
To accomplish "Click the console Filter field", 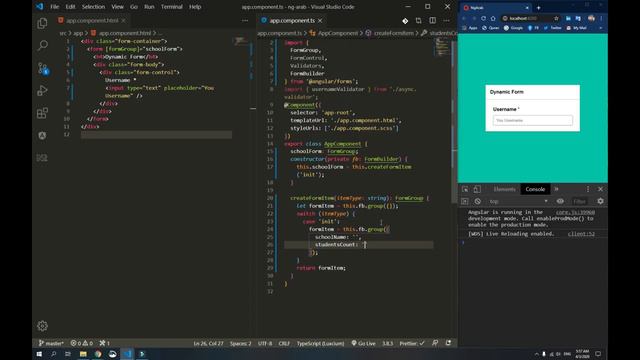I will click(x=580, y=201).
